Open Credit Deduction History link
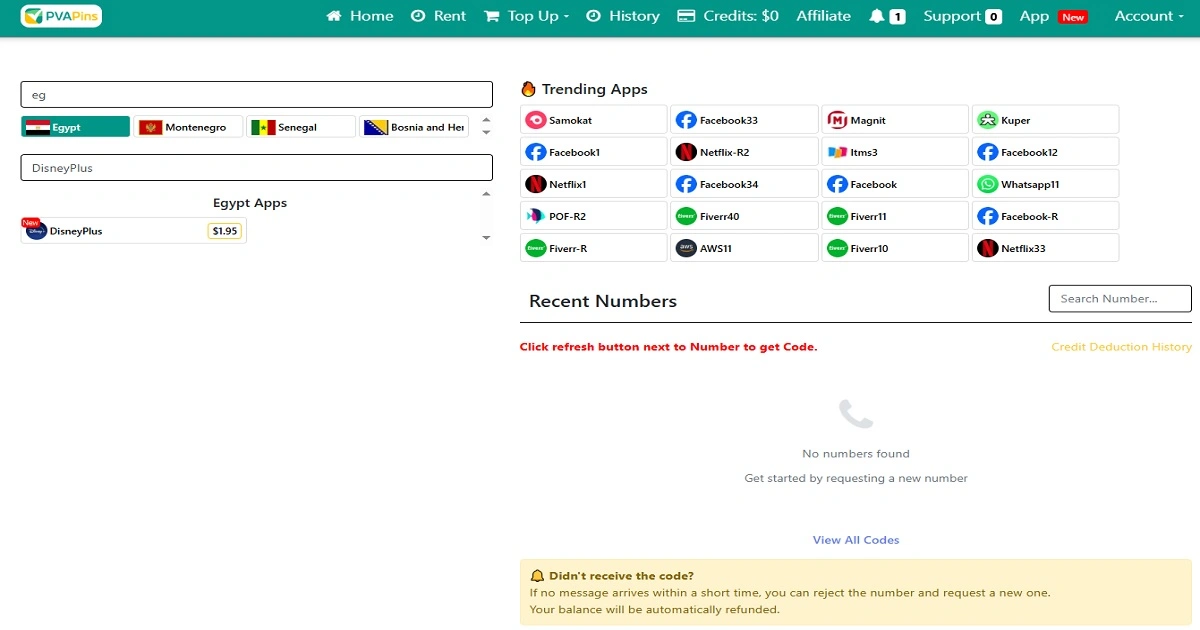This screenshot has width=1200, height=630. [1121, 347]
